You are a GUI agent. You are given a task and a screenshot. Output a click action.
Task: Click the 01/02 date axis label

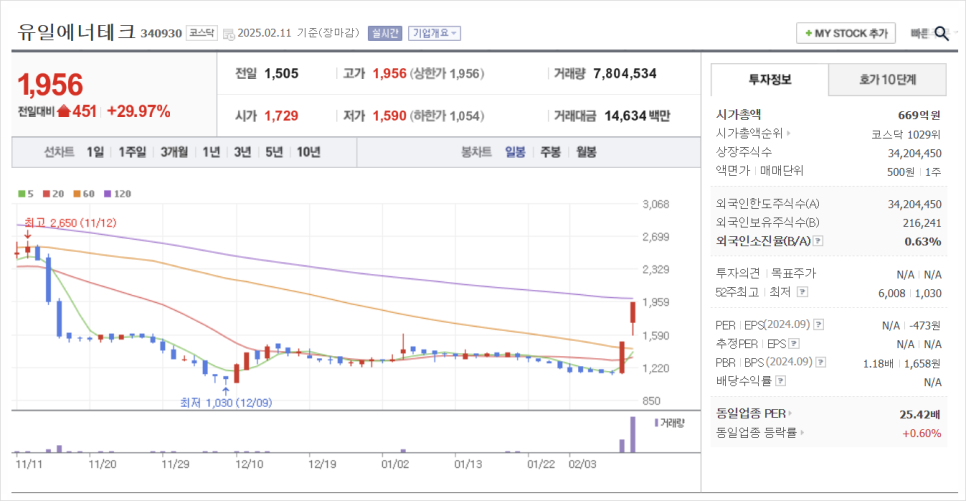click(395, 464)
